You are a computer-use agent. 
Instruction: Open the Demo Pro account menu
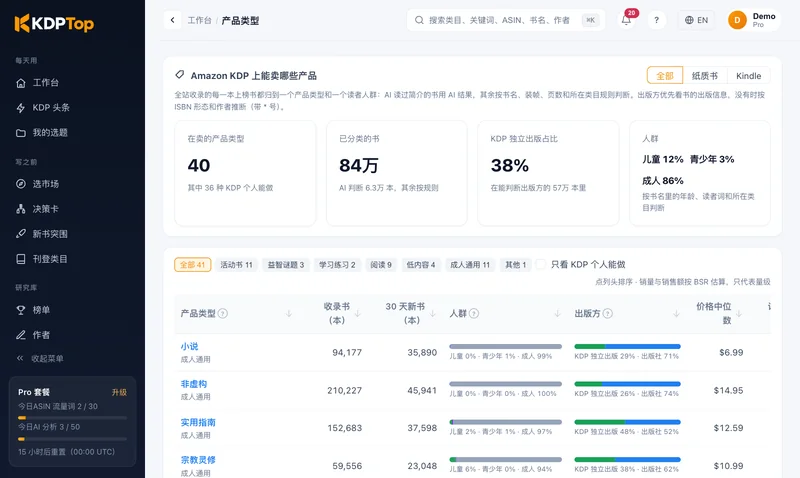(x=754, y=20)
